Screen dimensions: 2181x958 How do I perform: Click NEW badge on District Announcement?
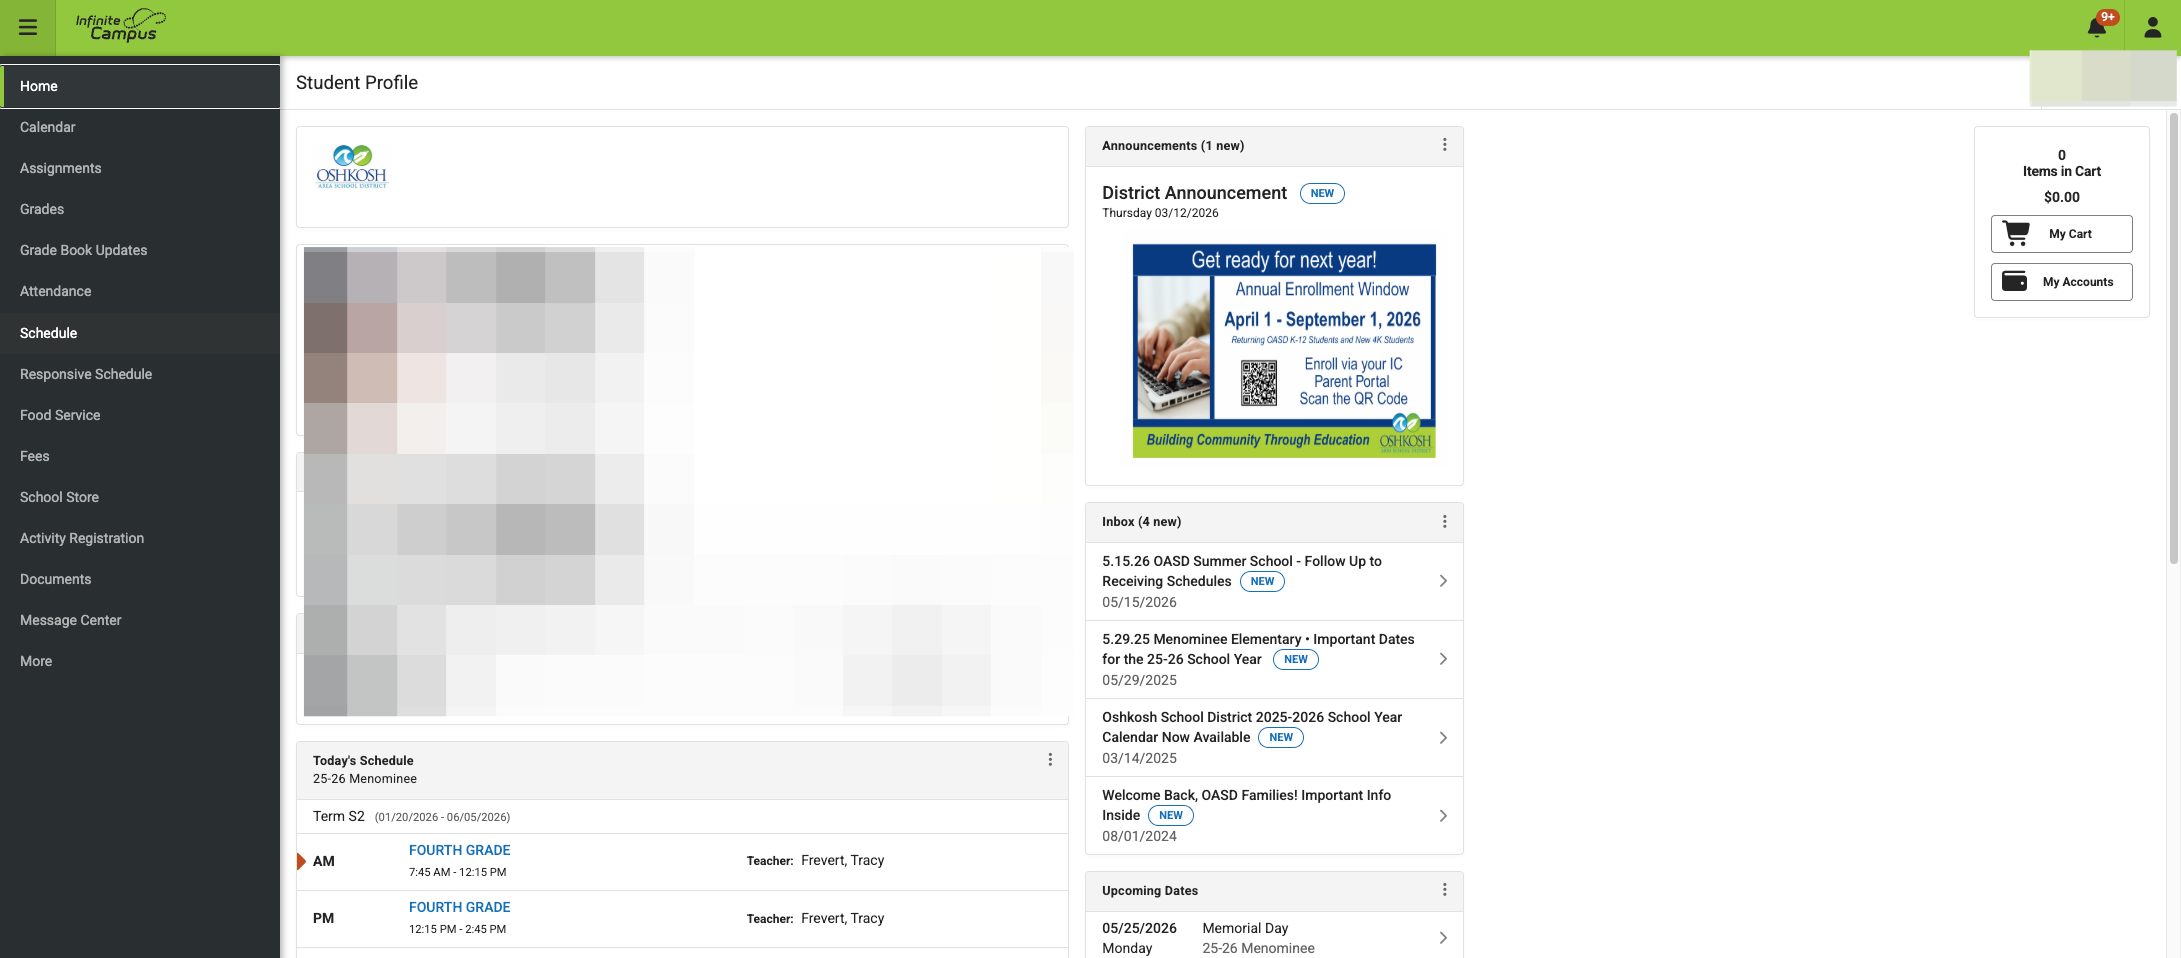point(1322,193)
